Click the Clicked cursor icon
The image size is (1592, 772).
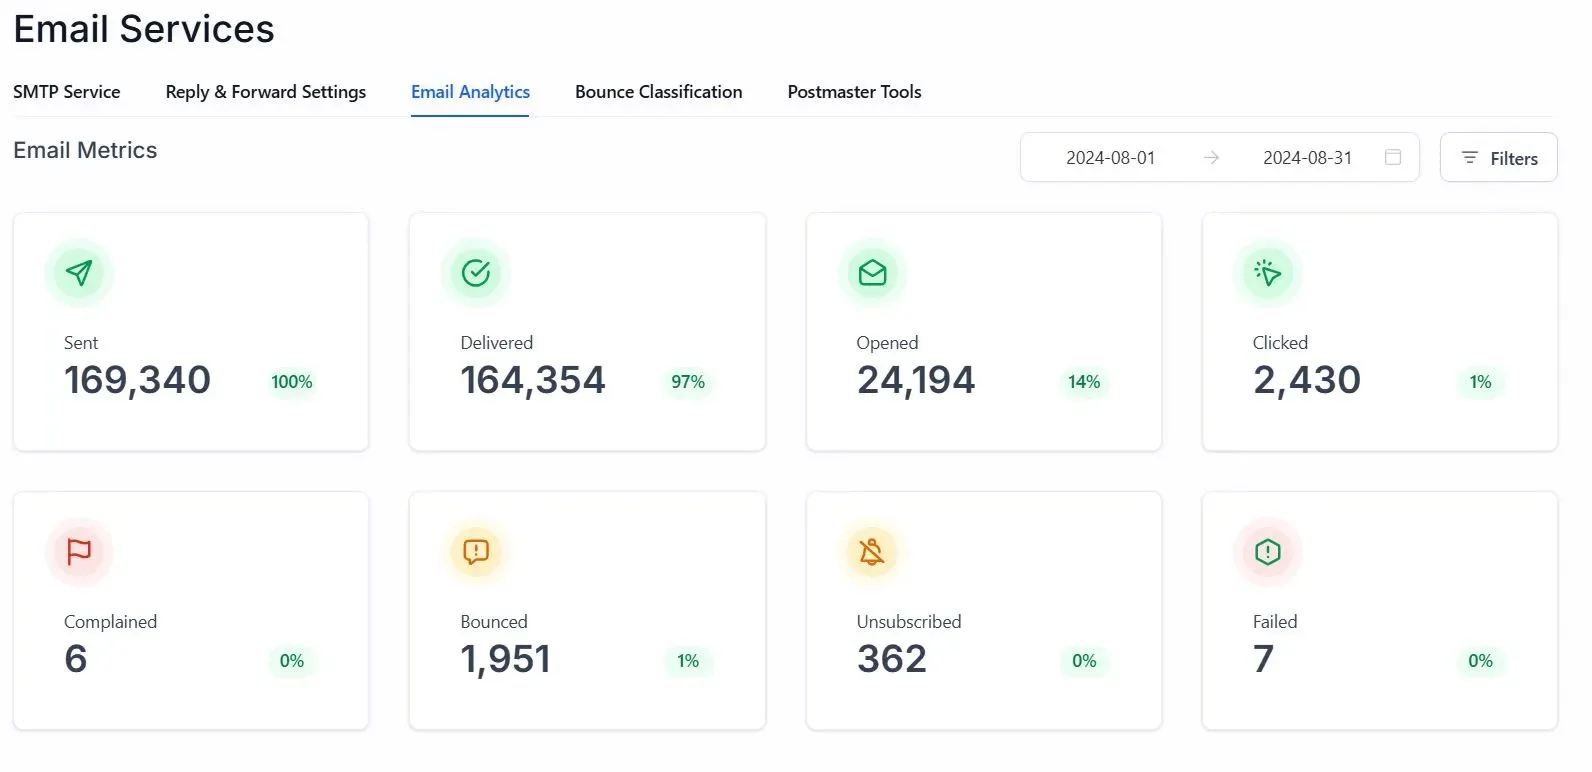pos(1268,273)
